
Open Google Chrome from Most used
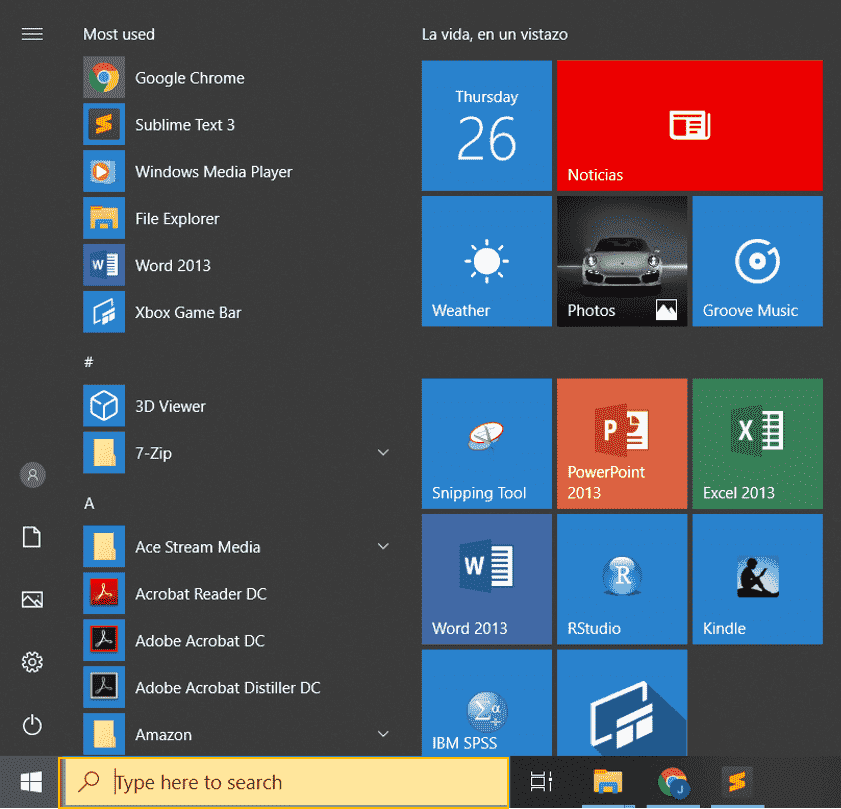tap(239, 78)
